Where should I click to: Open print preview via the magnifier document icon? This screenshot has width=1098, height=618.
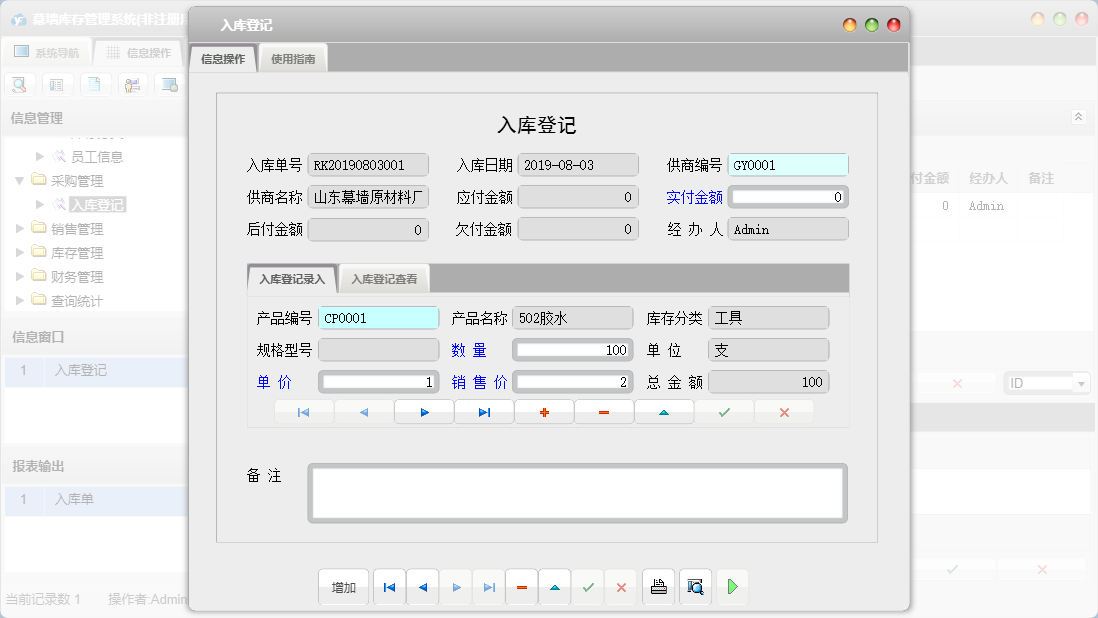pyautogui.click(x=695, y=587)
